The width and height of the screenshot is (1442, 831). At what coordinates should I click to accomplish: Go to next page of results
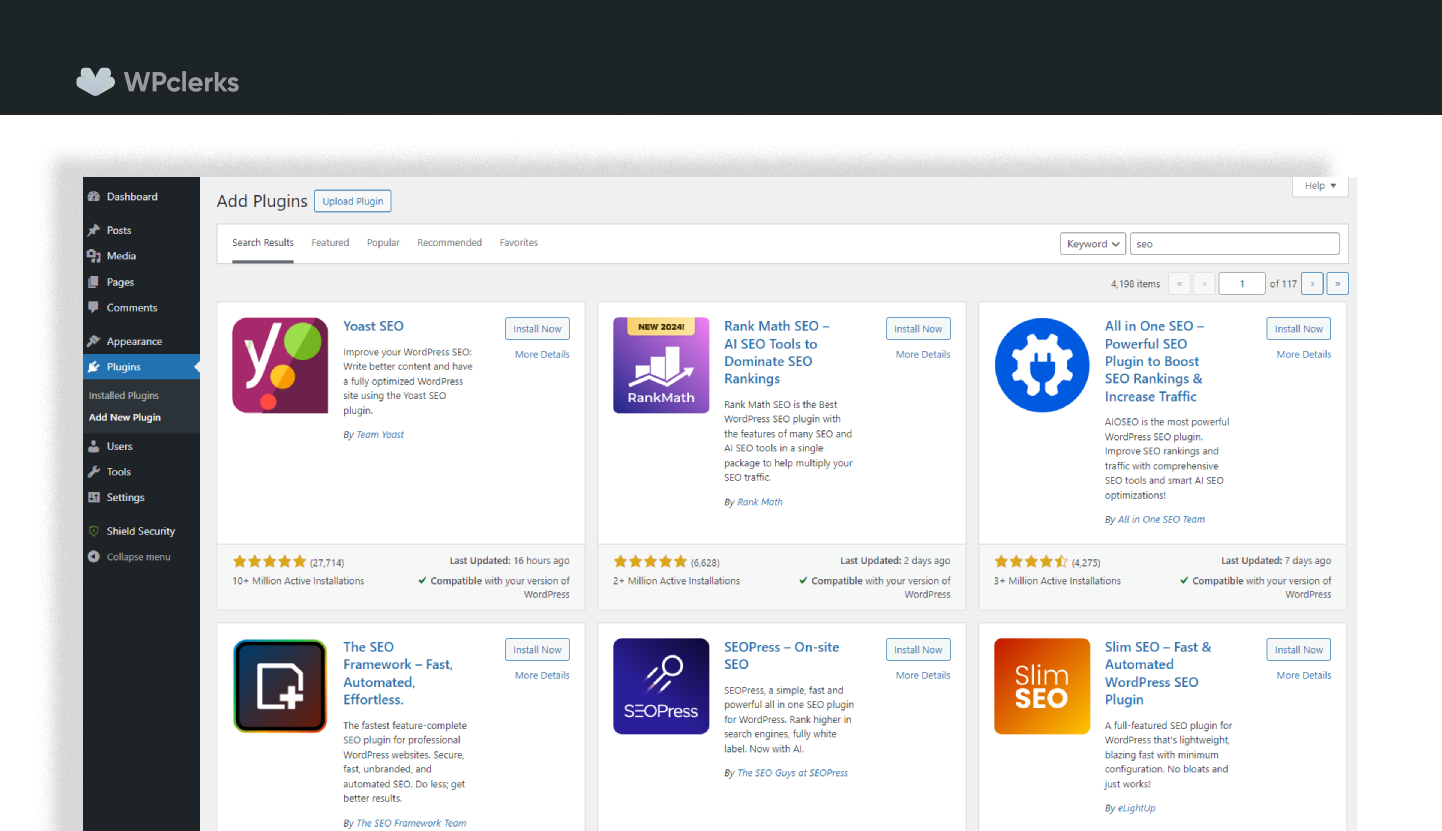point(1313,284)
